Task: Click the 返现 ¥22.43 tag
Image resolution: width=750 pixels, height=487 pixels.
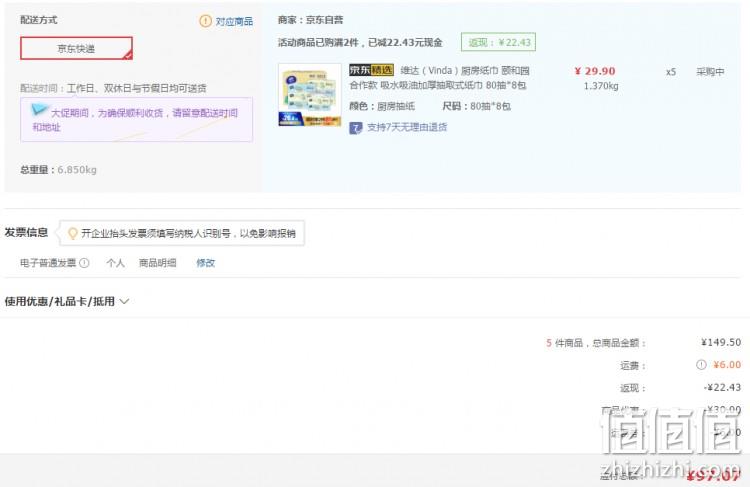Action: tap(498, 42)
